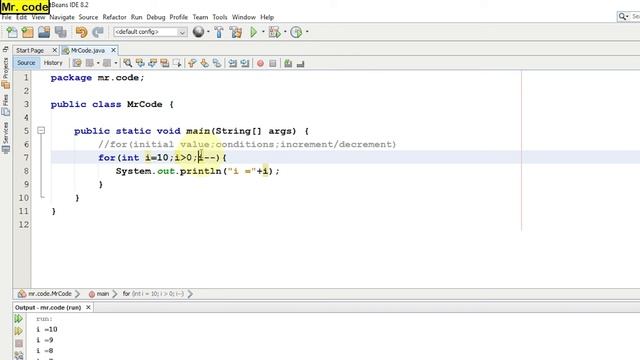The image size is (640, 360).
Task: Close the MrCode.java tab
Action: pyautogui.click(x=113, y=50)
